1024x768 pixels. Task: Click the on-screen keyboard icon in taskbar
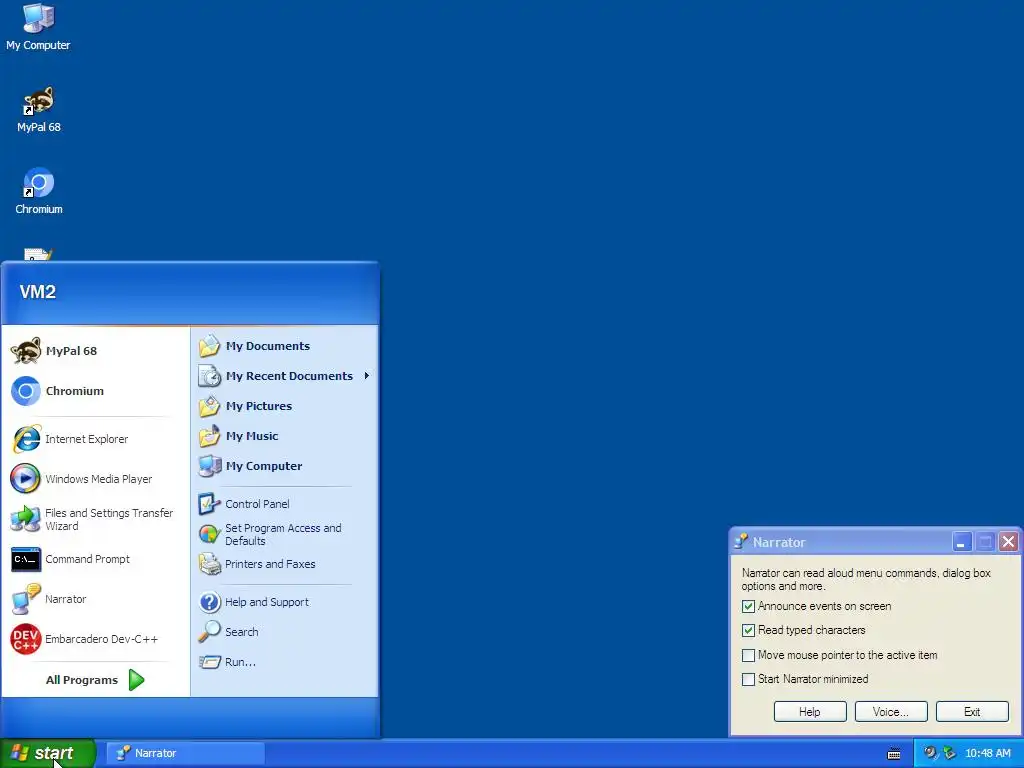[894, 754]
